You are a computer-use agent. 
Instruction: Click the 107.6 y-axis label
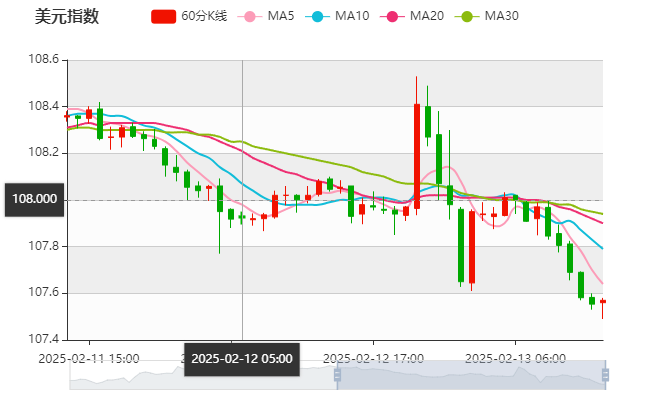[x=44, y=292]
